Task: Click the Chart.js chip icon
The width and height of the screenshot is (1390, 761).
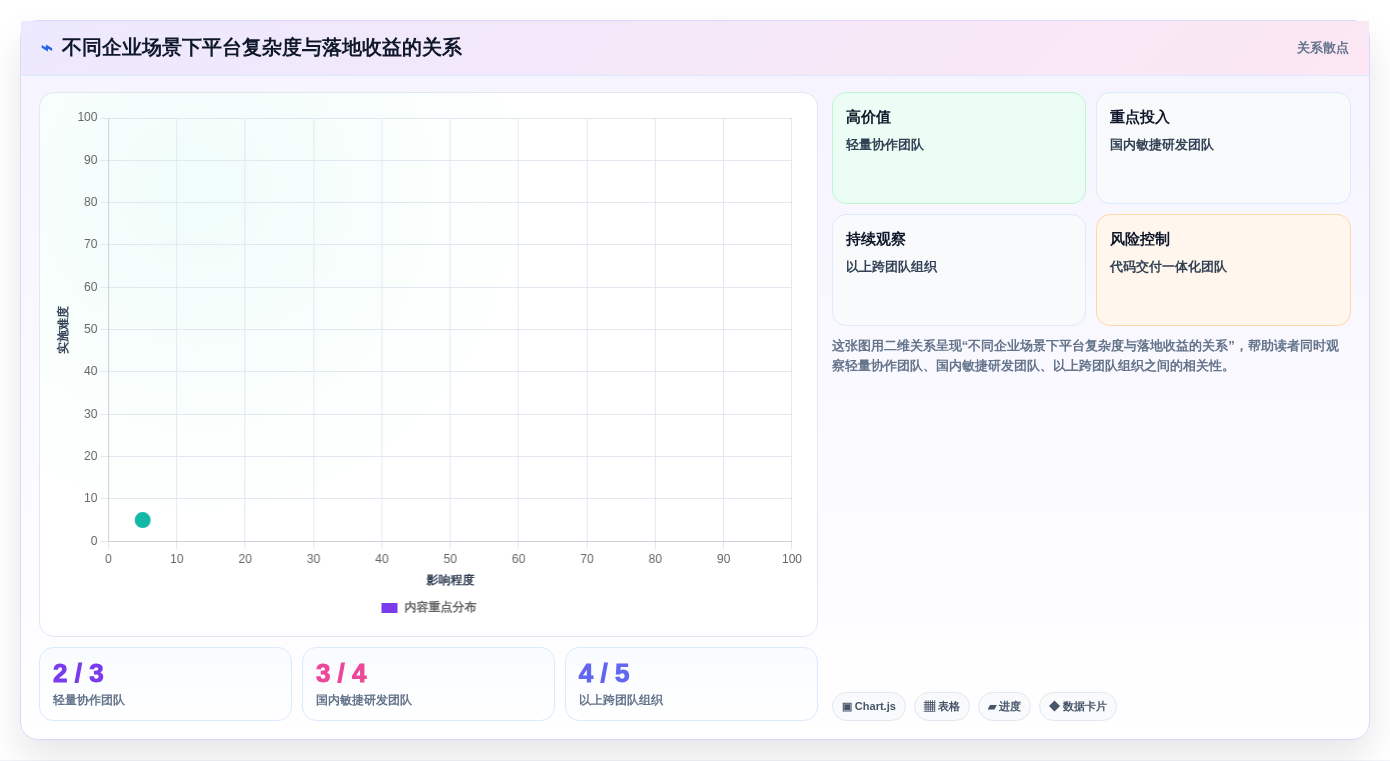Action: click(x=847, y=707)
